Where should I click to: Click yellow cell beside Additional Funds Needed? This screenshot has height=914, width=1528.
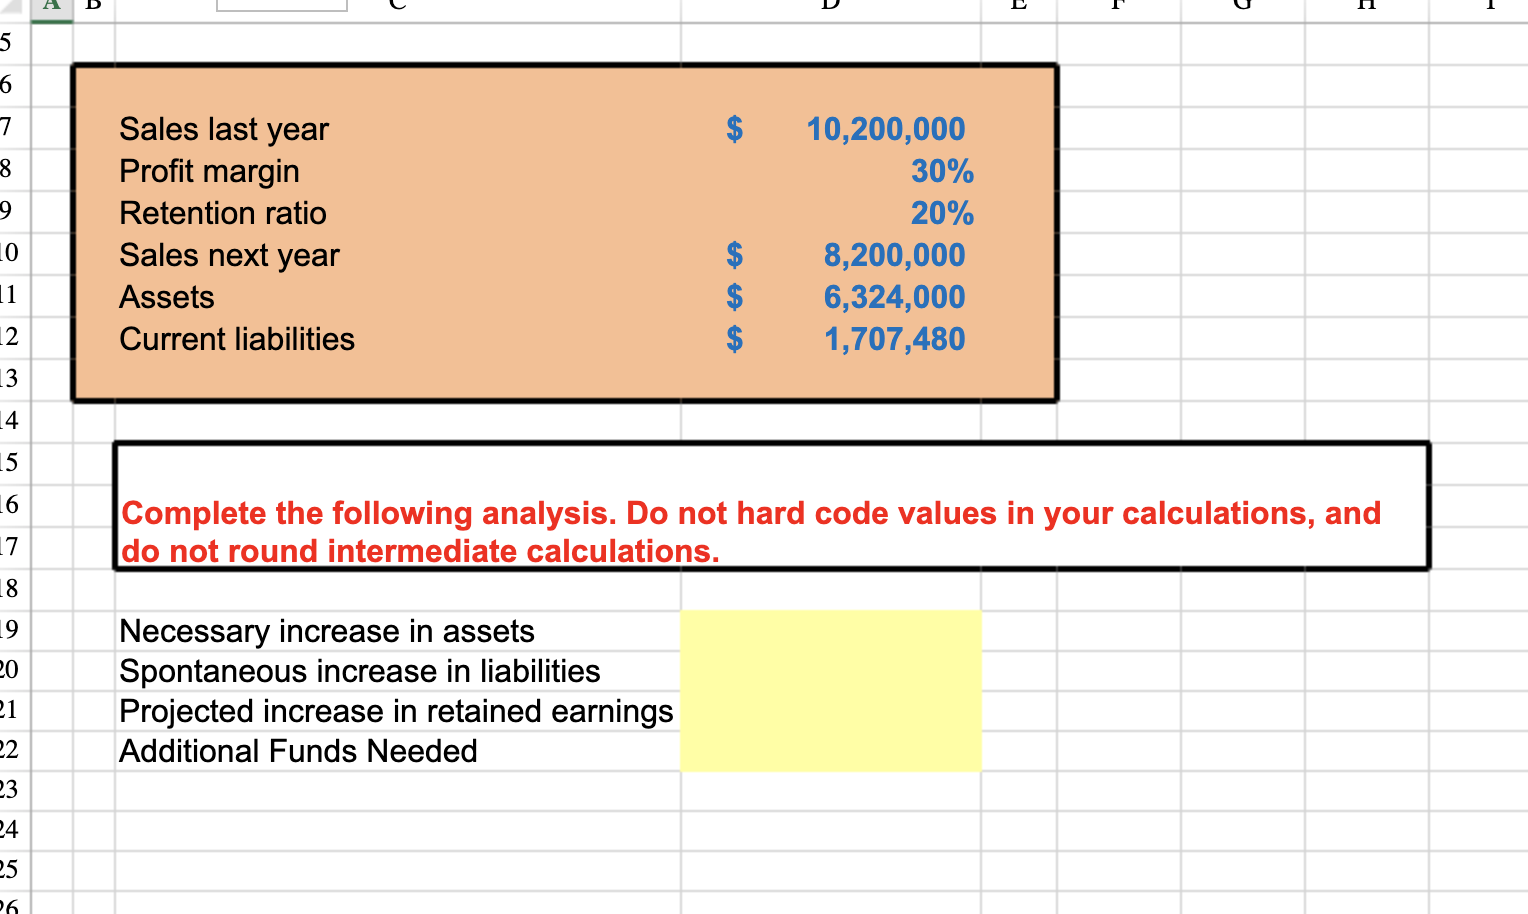tap(830, 750)
